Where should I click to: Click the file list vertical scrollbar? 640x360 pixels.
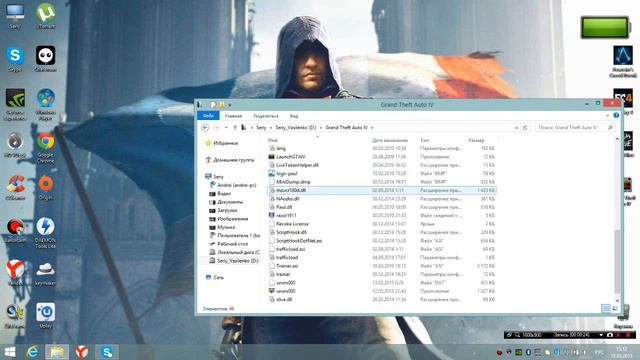(x=617, y=261)
